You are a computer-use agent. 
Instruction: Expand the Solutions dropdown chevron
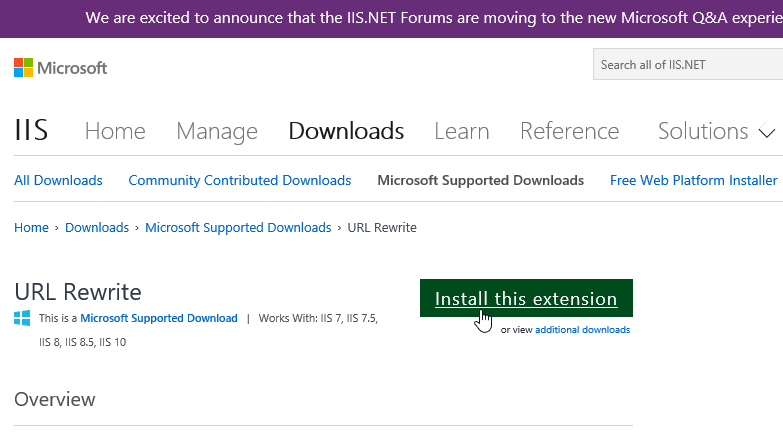767,132
